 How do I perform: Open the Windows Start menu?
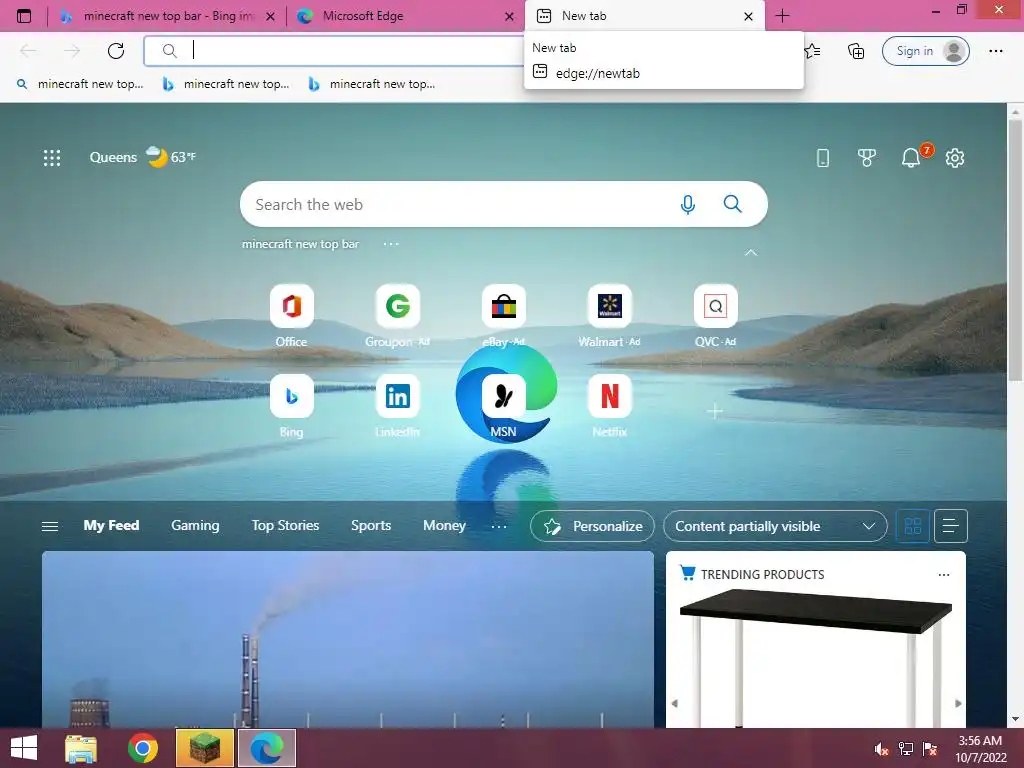[x=24, y=748]
